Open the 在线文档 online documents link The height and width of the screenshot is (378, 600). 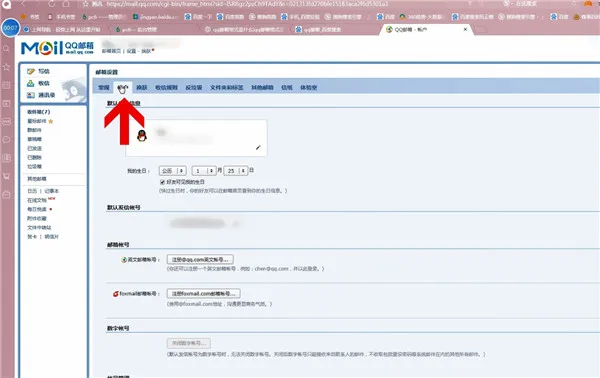click(36, 200)
